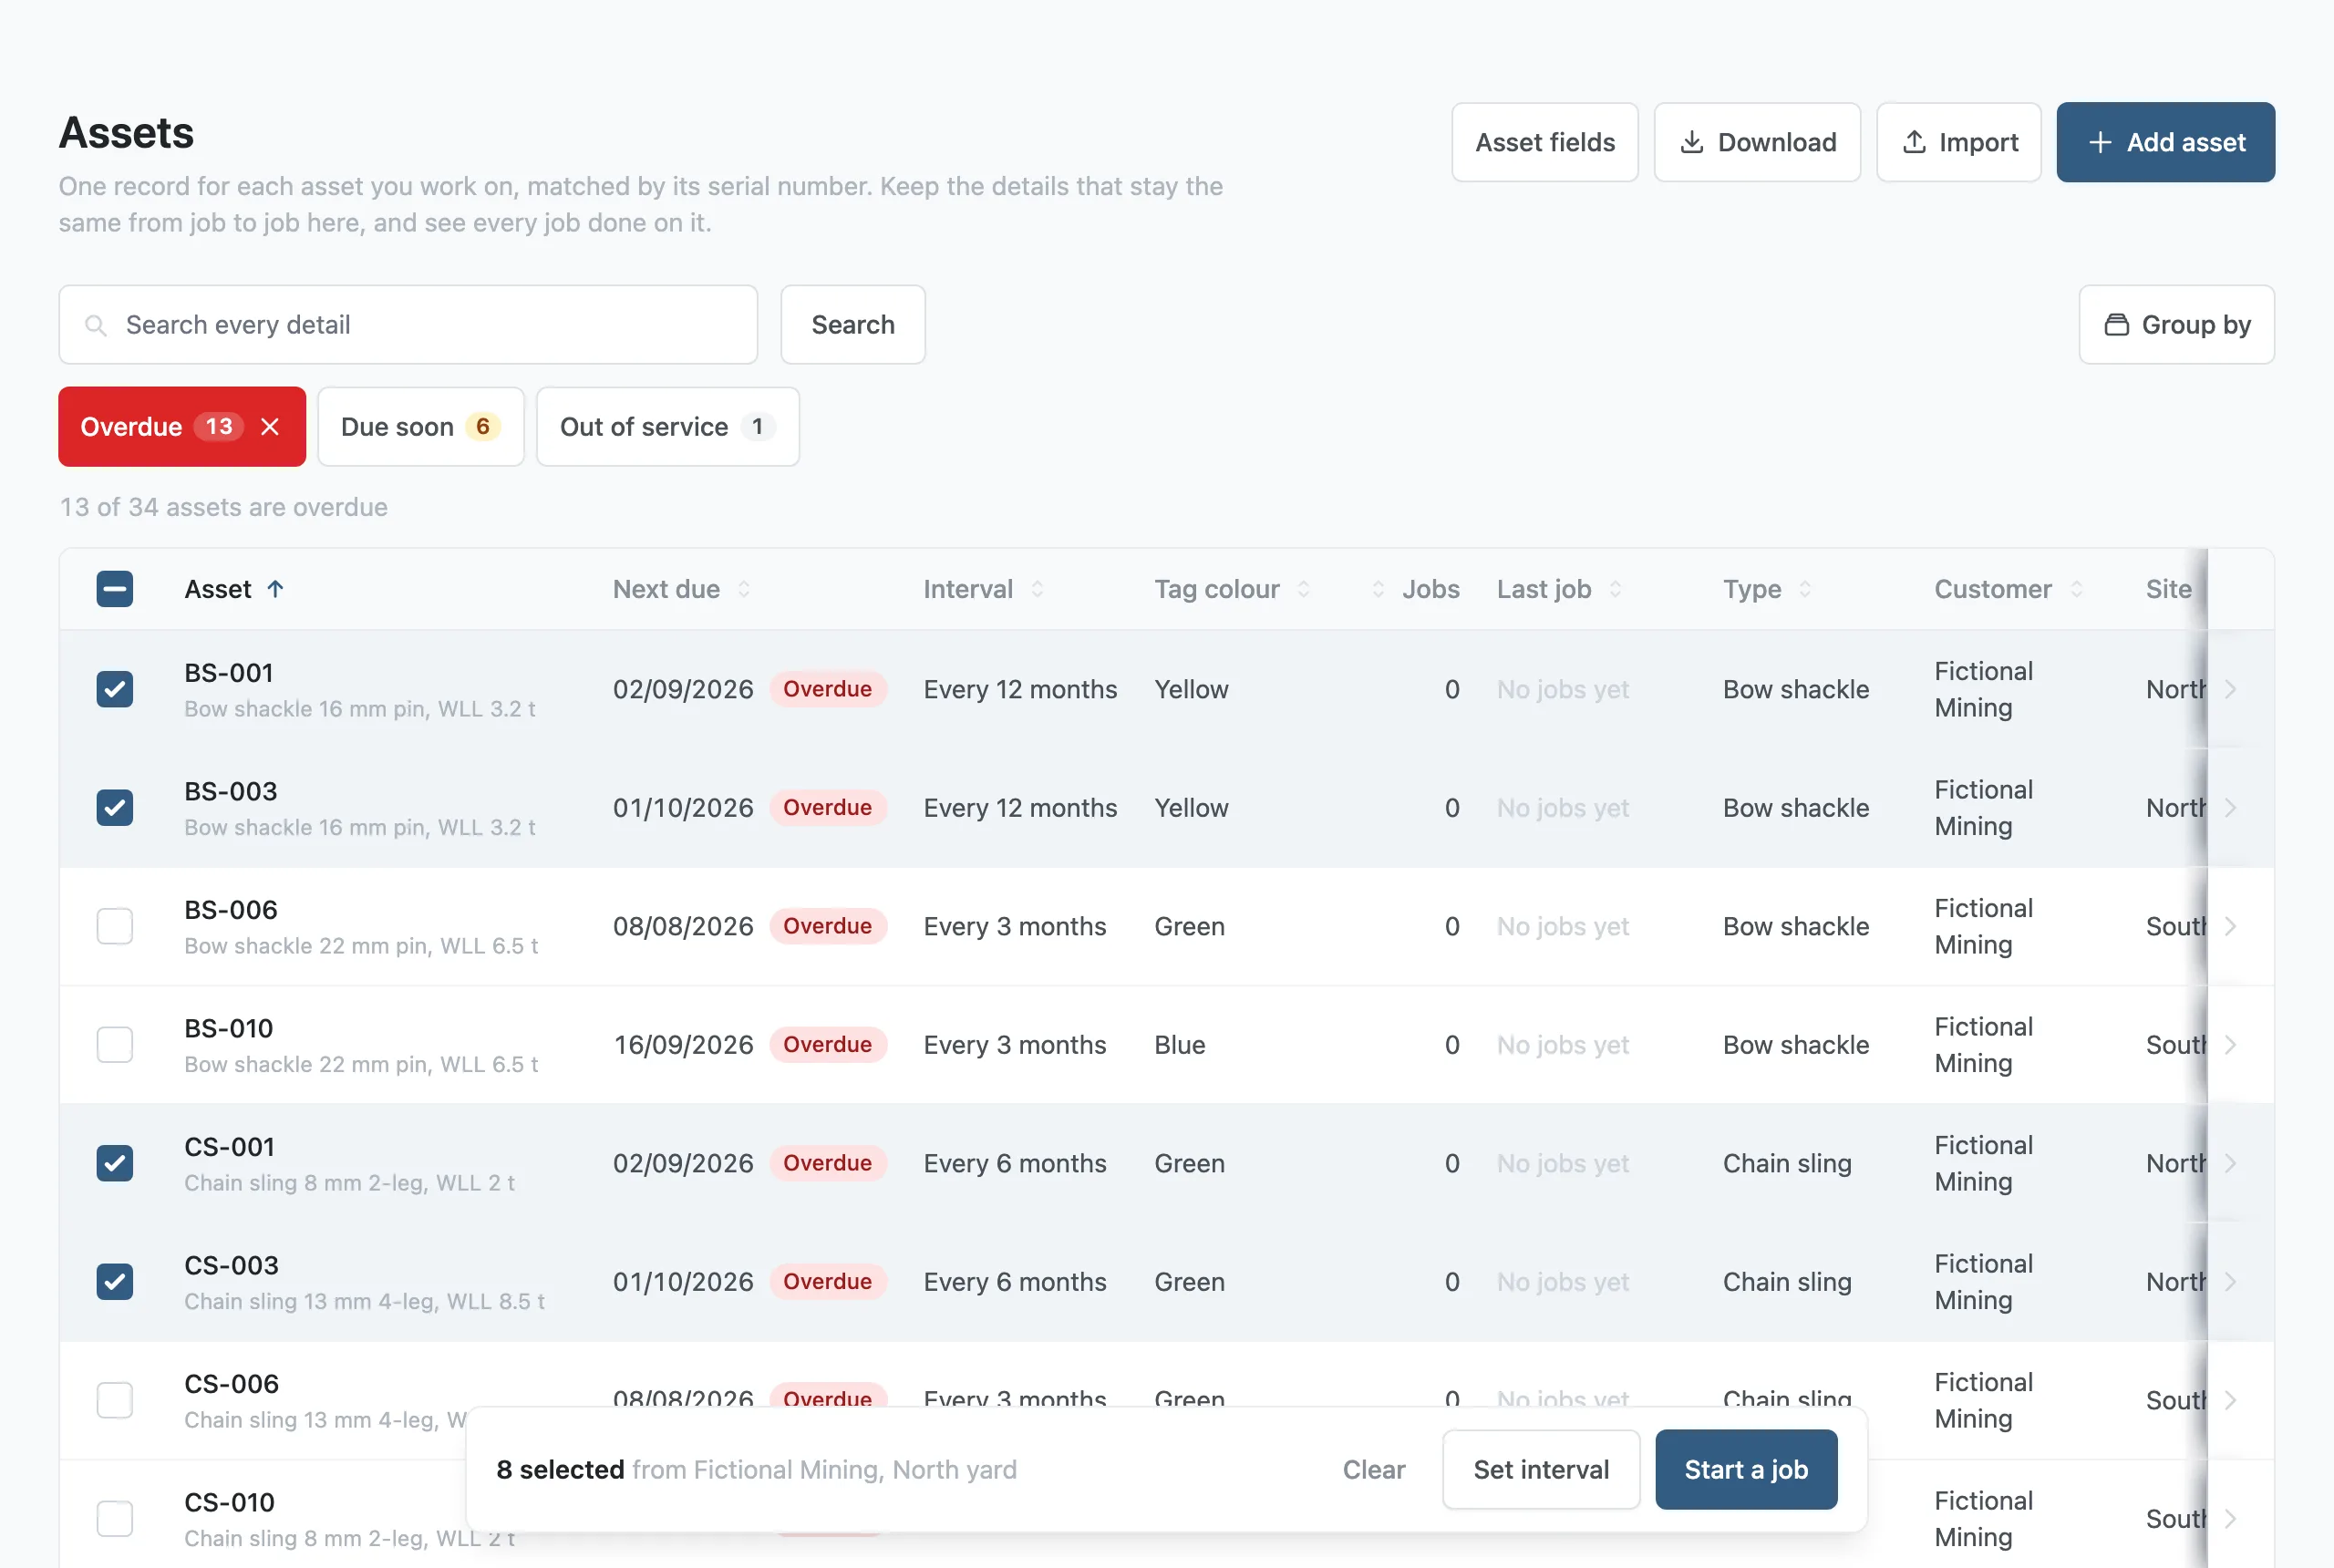The image size is (2334, 1568).
Task: Open the CS-010 row with its chevron
Action: pos(2231,1519)
